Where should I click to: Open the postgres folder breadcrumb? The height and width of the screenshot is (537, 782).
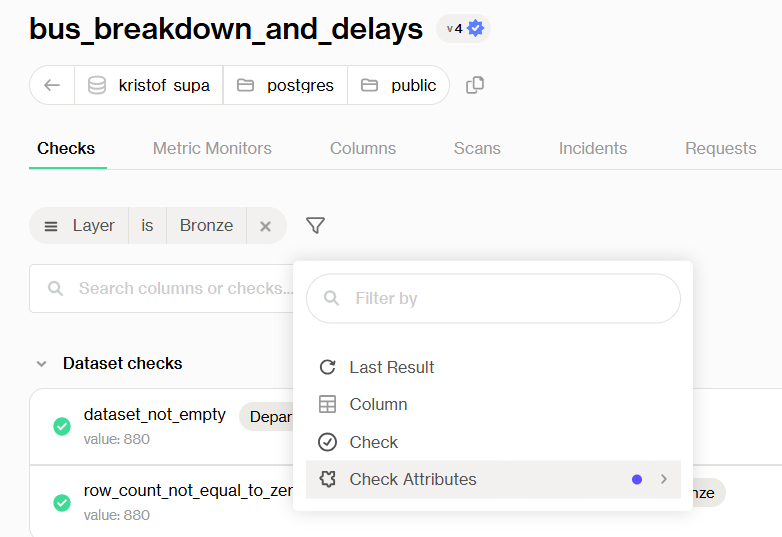(285, 85)
